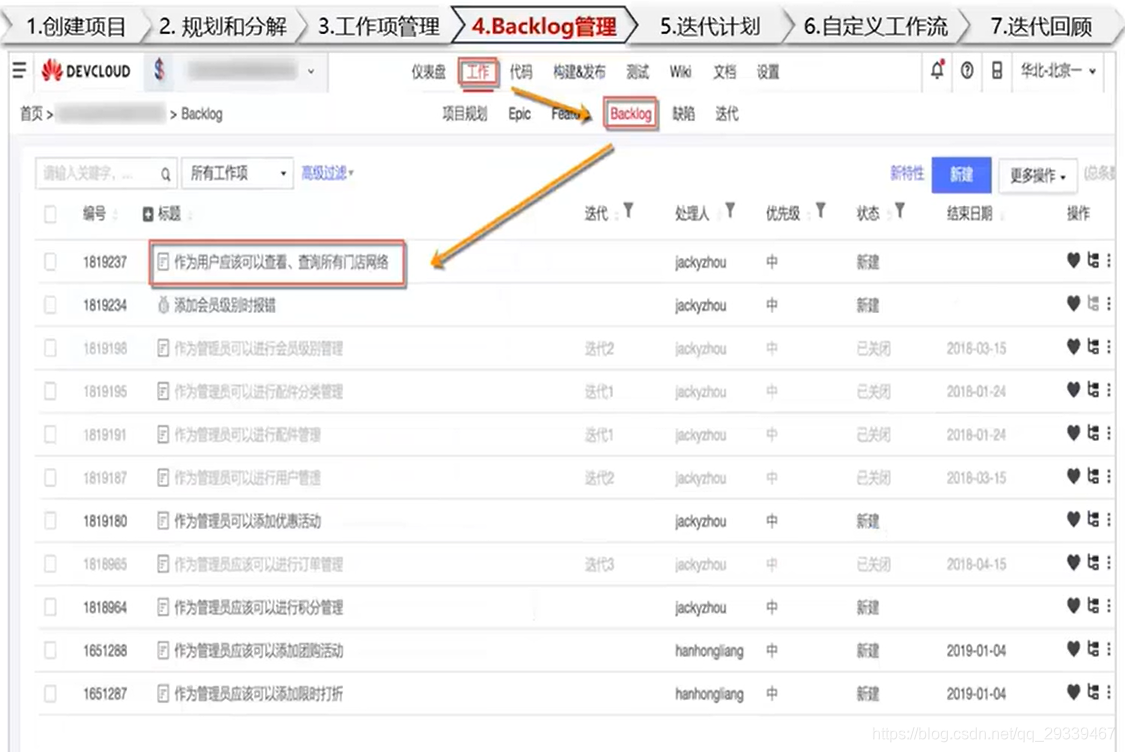The height and width of the screenshot is (752, 1125).
Task: Open item 作为管理员应该可以添加限时打折
Action: (258, 693)
